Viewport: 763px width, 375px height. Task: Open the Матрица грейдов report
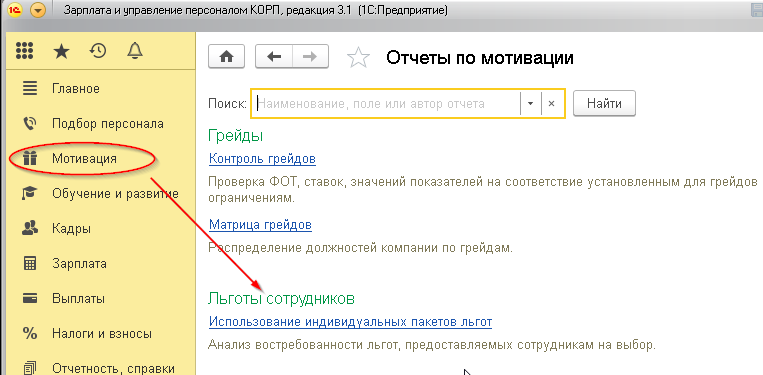(x=260, y=225)
